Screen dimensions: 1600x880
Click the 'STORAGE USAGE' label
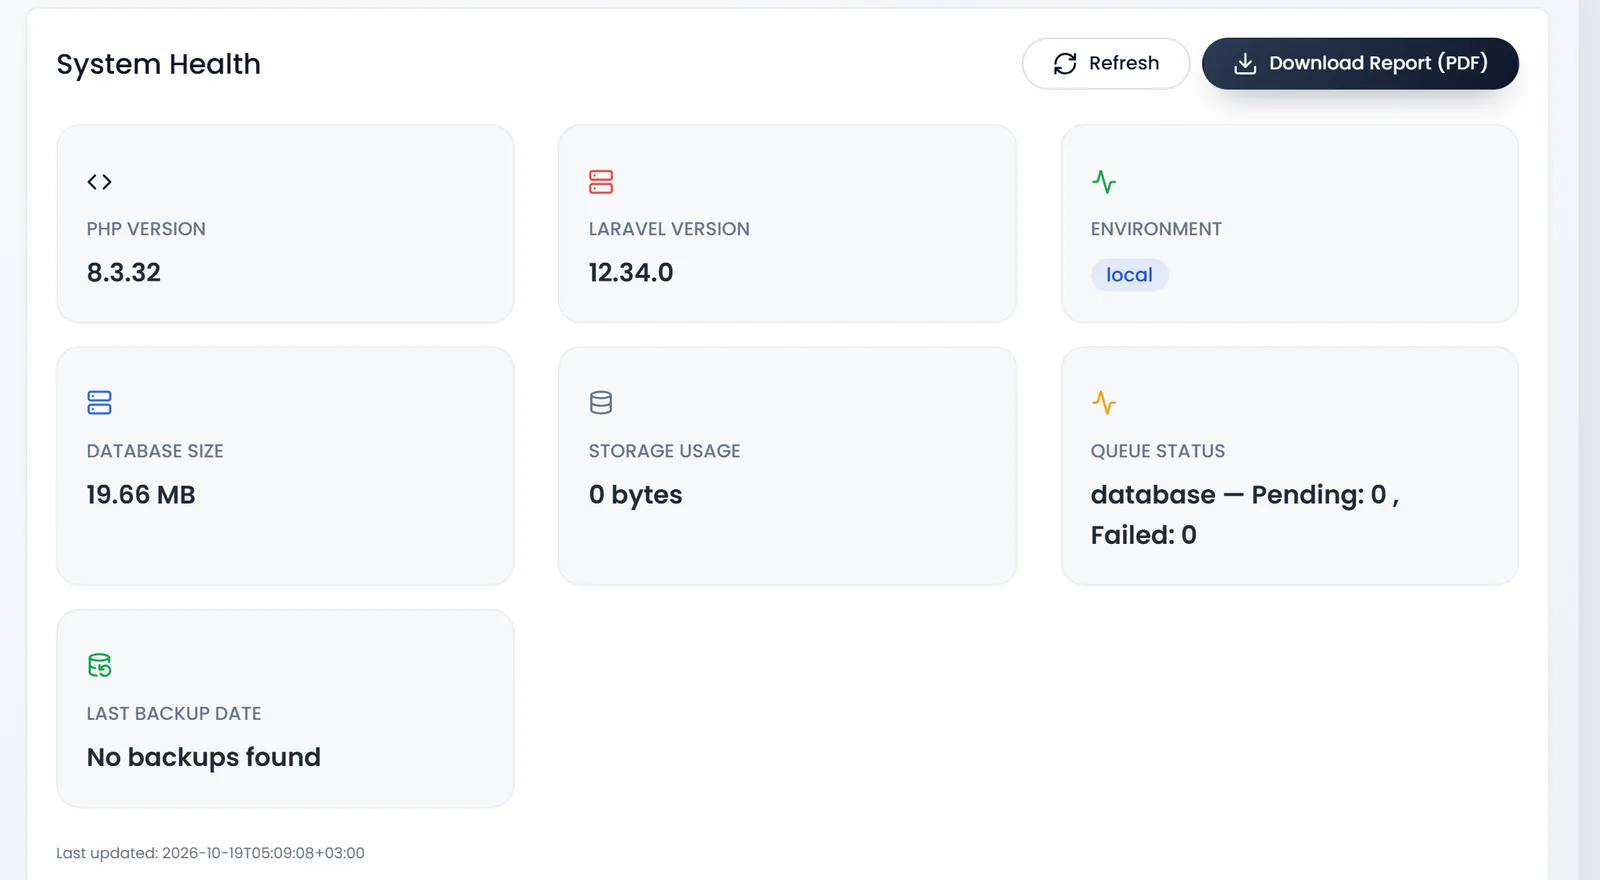click(x=665, y=451)
